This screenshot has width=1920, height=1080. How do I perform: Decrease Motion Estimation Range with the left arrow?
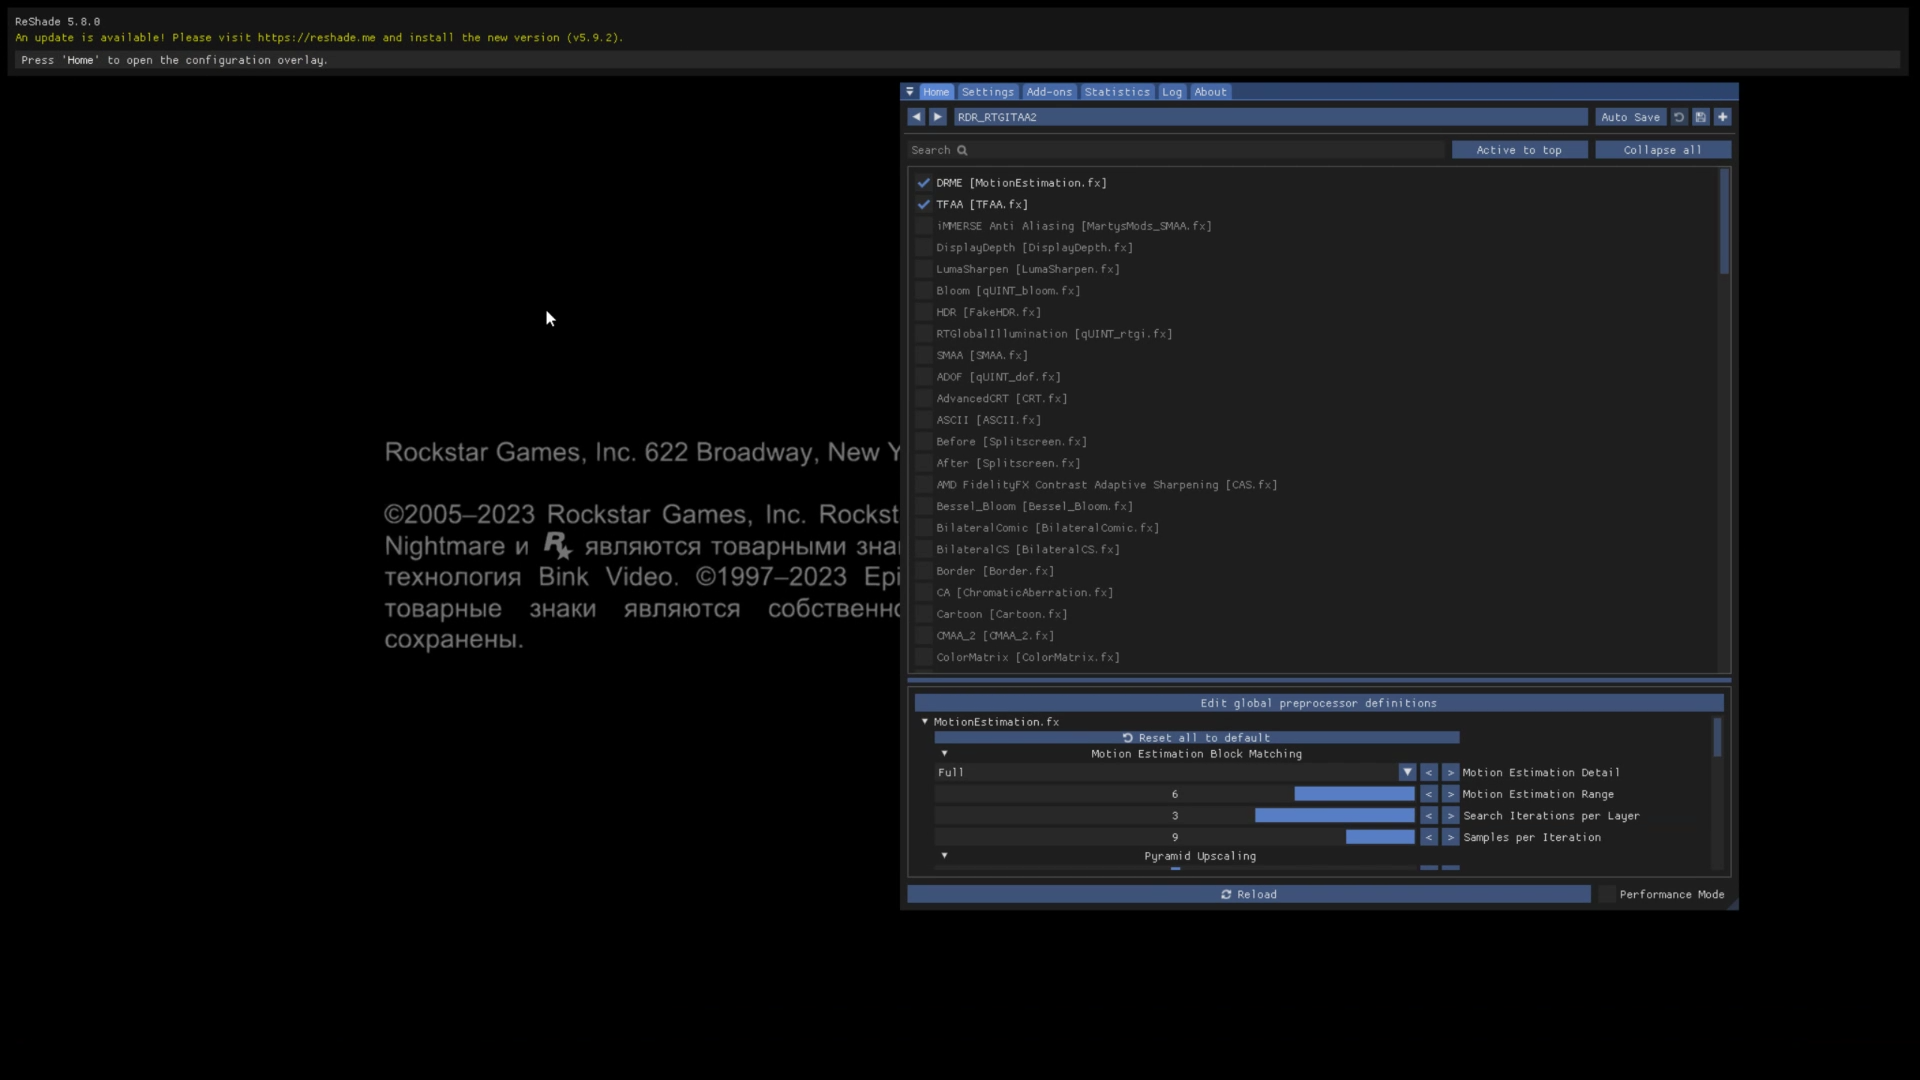(x=1429, y=794)
